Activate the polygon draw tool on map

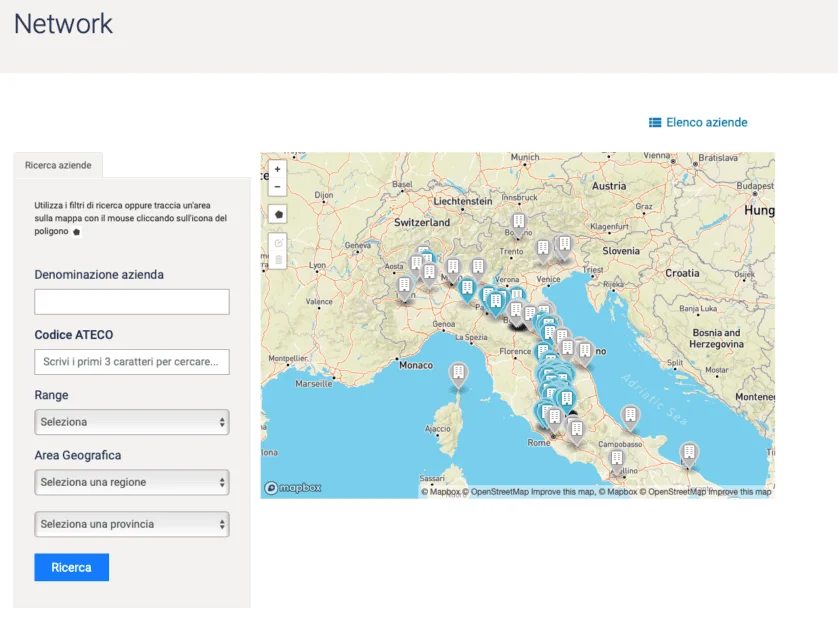[278, 214]
